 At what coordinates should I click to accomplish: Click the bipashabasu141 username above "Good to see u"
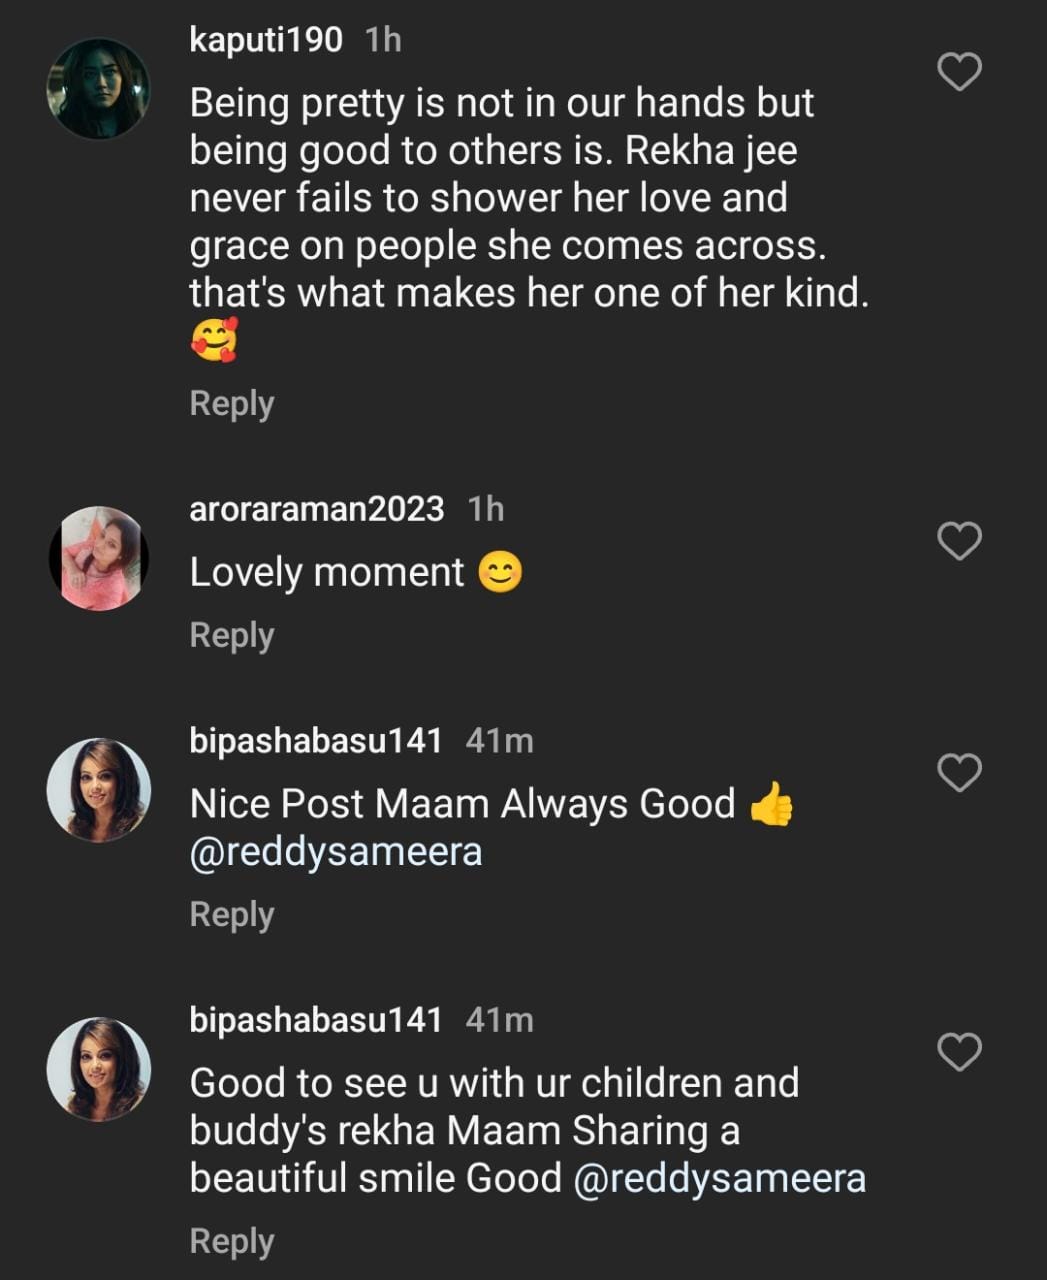(315, 1020)
